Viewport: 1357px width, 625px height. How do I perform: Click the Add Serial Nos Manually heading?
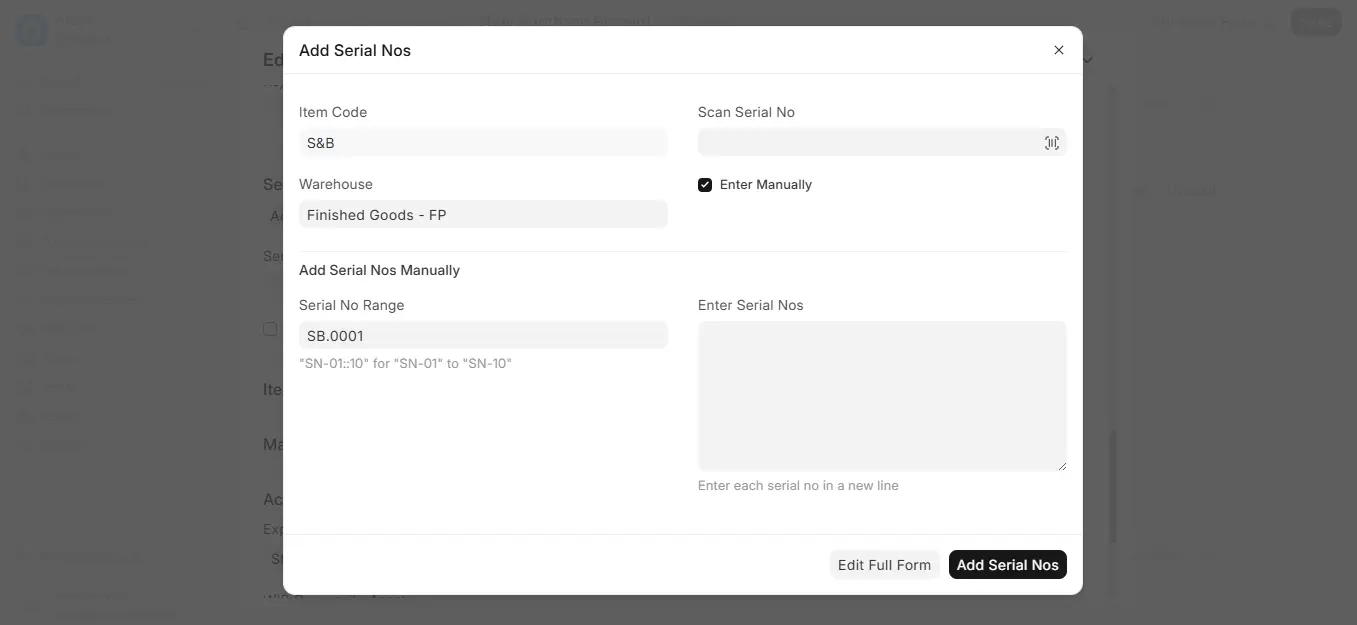[379, 270]
